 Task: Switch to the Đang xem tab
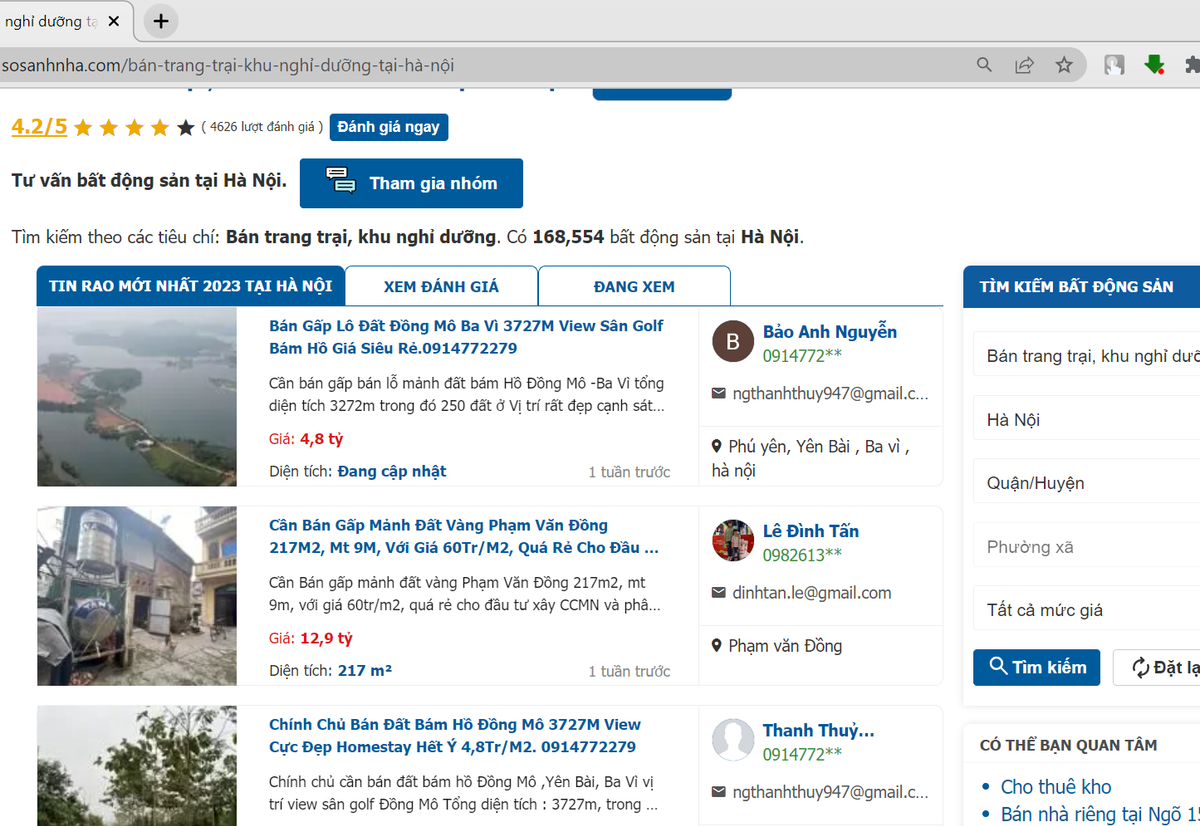point(634,286)
